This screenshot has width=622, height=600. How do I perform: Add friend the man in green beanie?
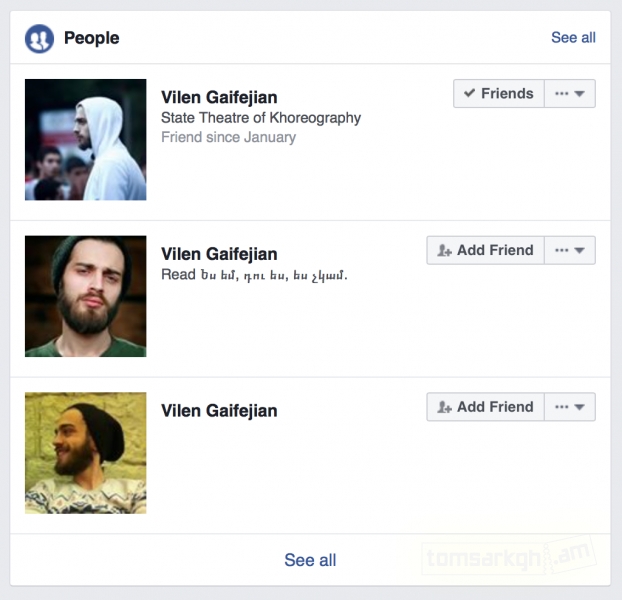486,250
